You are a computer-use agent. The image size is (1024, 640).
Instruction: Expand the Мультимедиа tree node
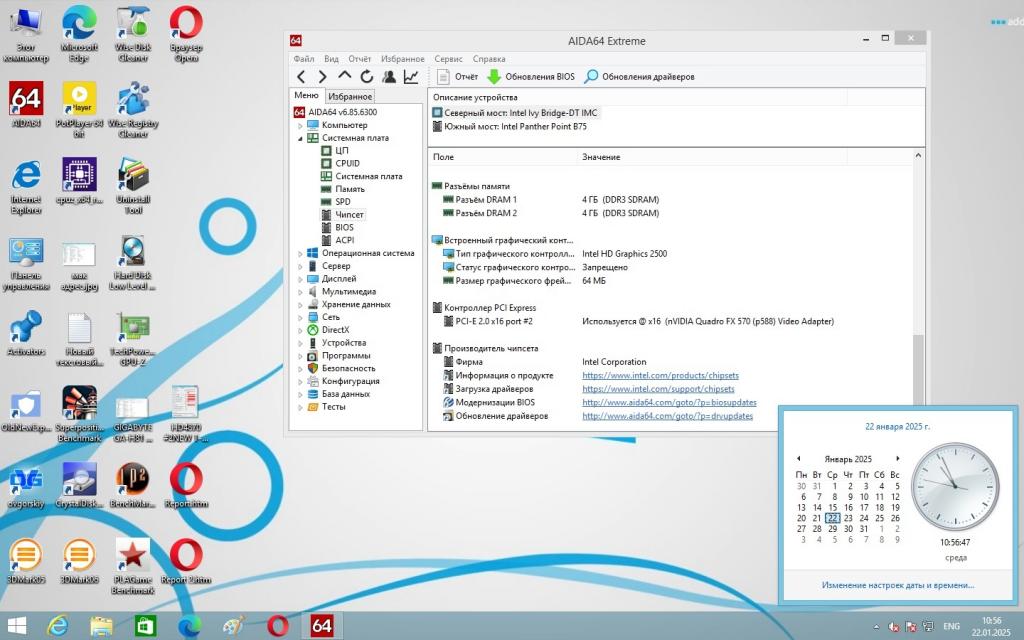click(300, 292)
